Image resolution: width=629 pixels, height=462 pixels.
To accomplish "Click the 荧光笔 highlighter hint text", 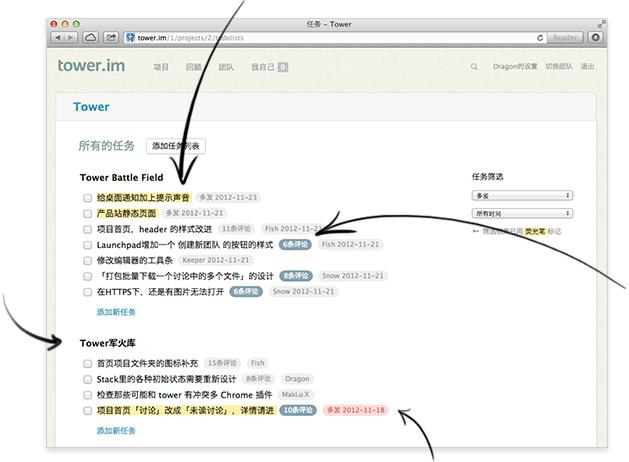I will coord(535,231).
